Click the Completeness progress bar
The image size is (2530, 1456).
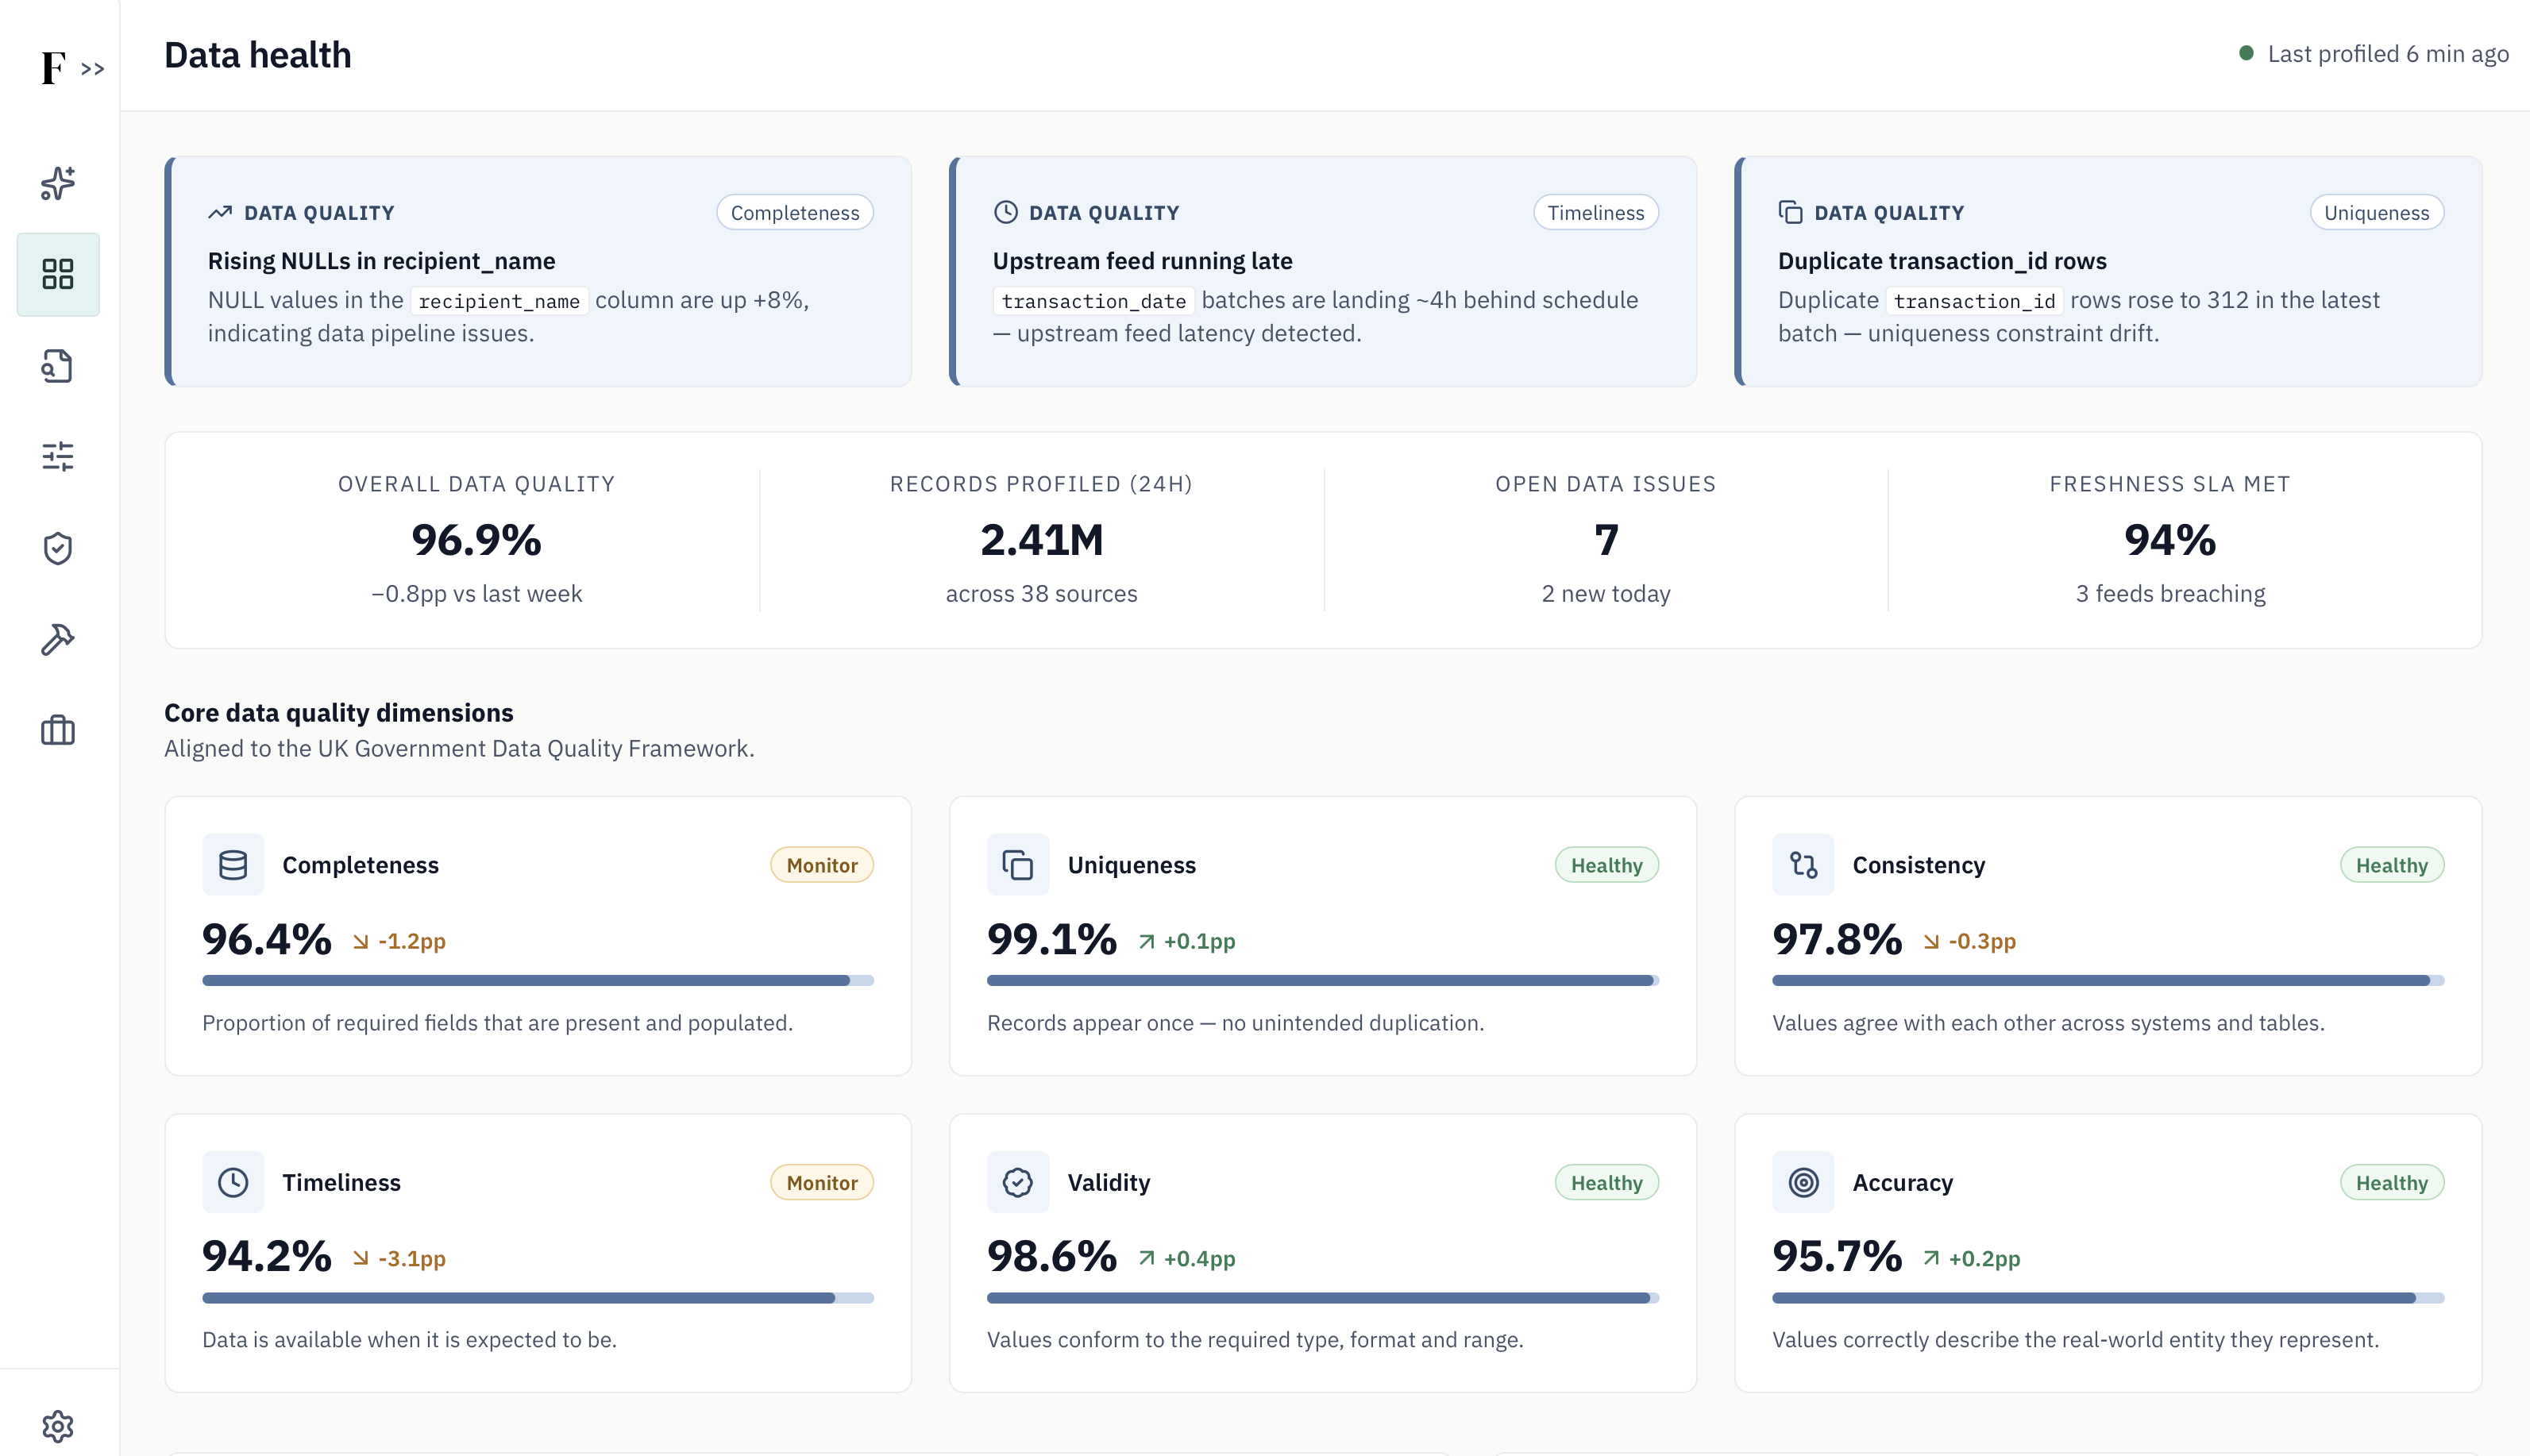click(x=538, y=981)
